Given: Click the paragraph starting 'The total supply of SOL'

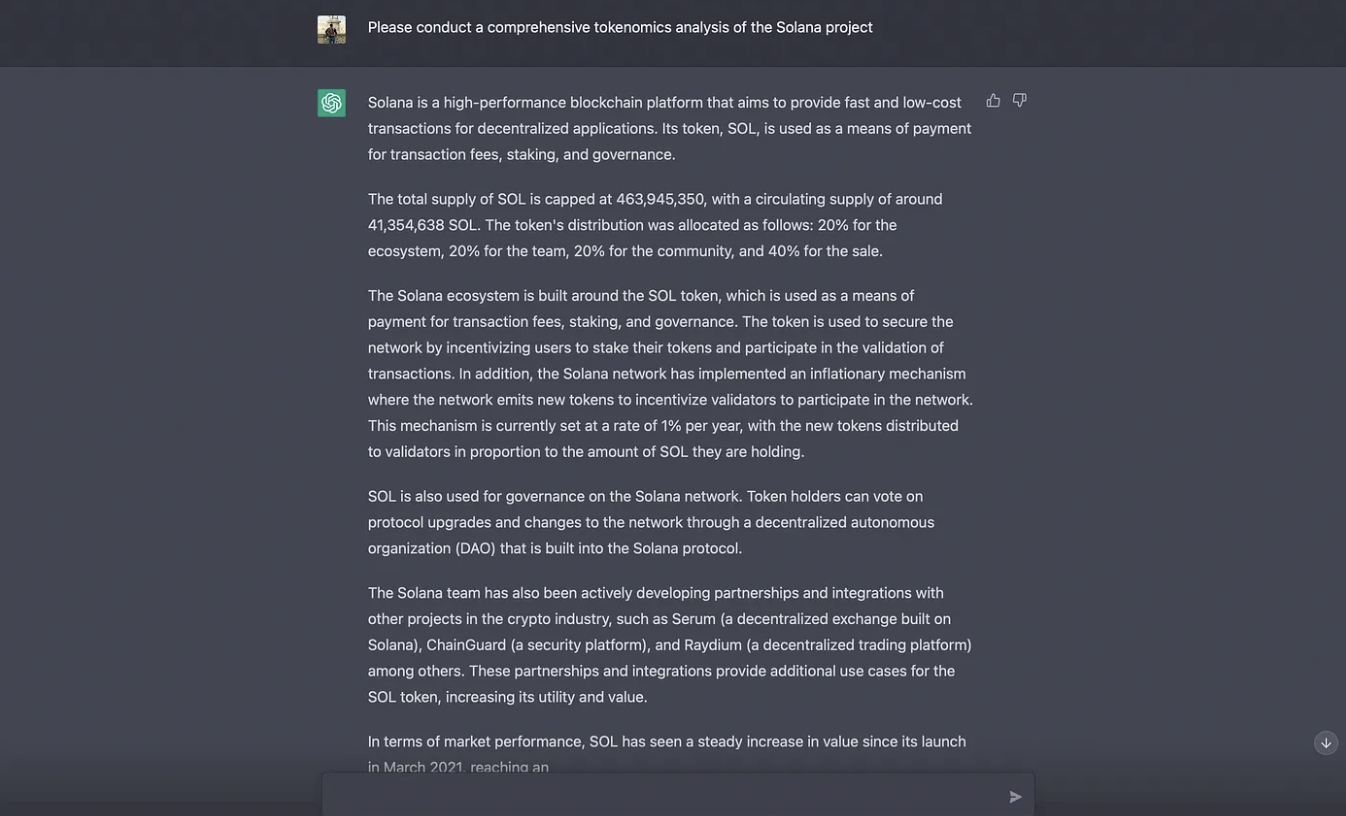Looking at the screenshot, I should [x=656, y=225].
